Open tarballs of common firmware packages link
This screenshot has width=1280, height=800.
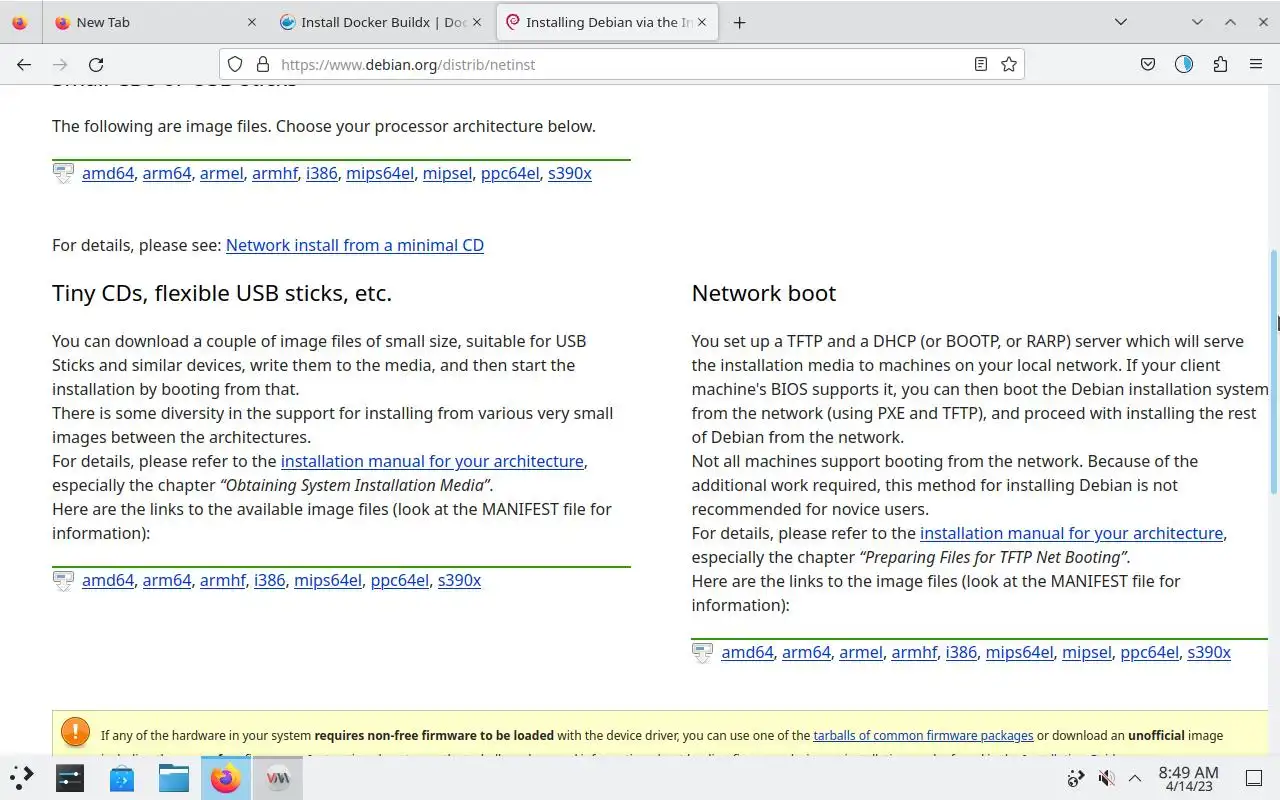pyautogui.click(x=923, y=735)
